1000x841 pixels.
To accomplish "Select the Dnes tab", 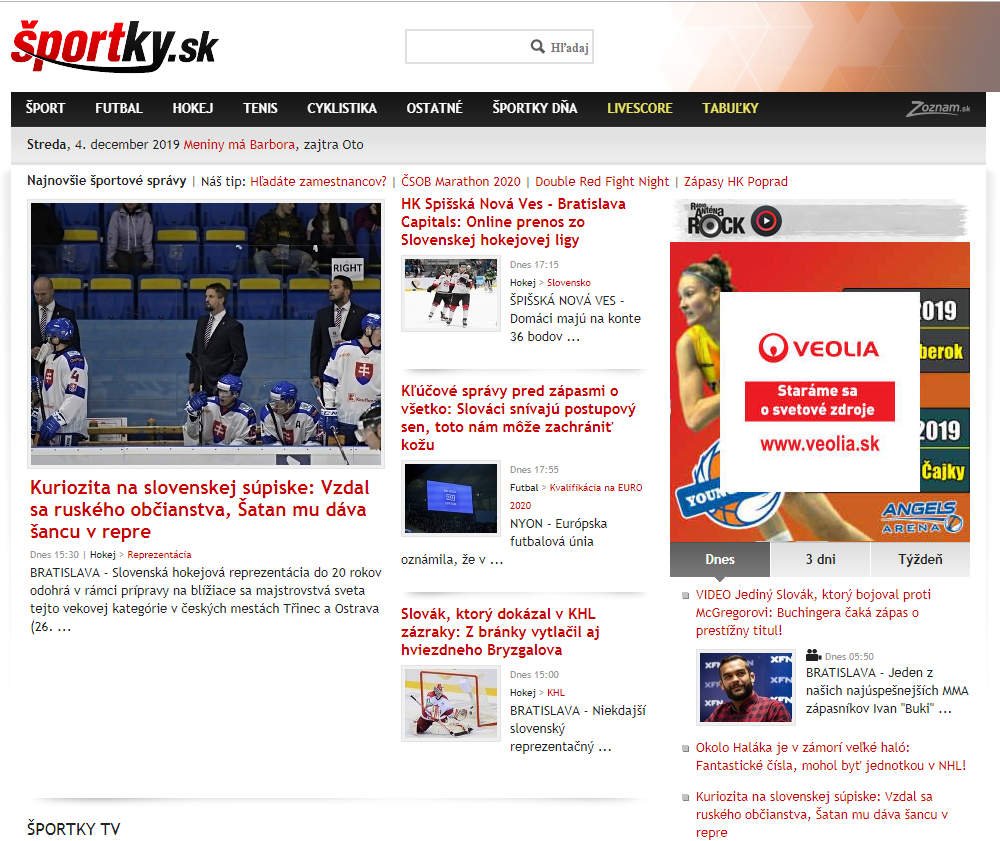I will 719,559.
